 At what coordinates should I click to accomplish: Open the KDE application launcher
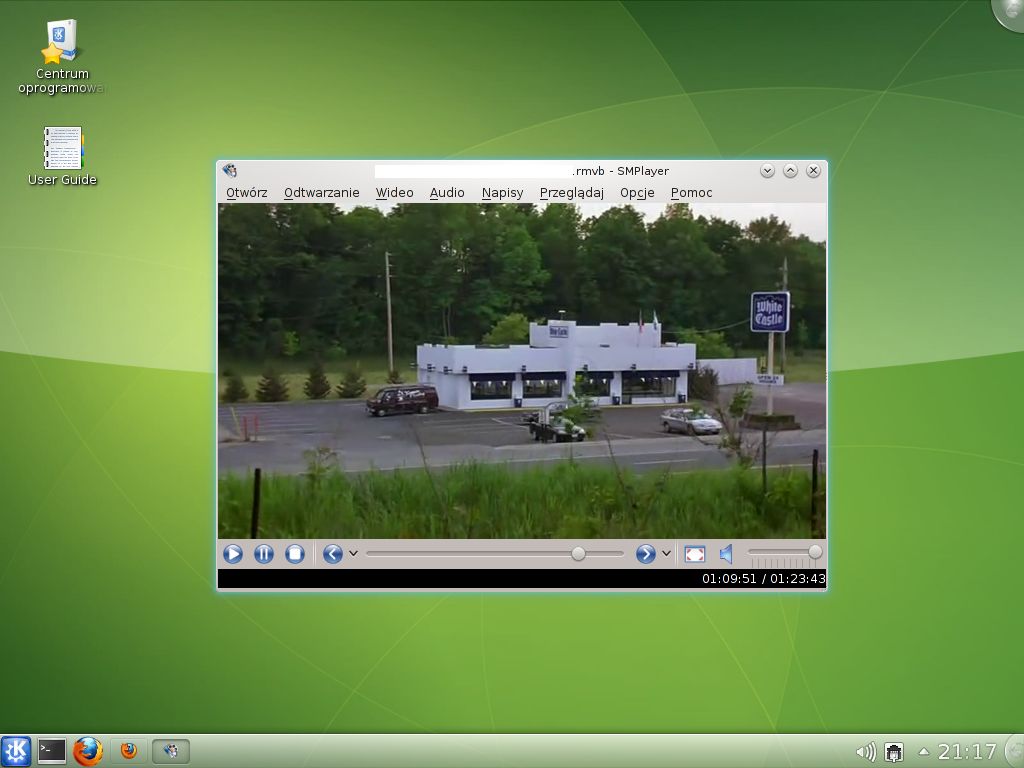[x=16, y=751]
